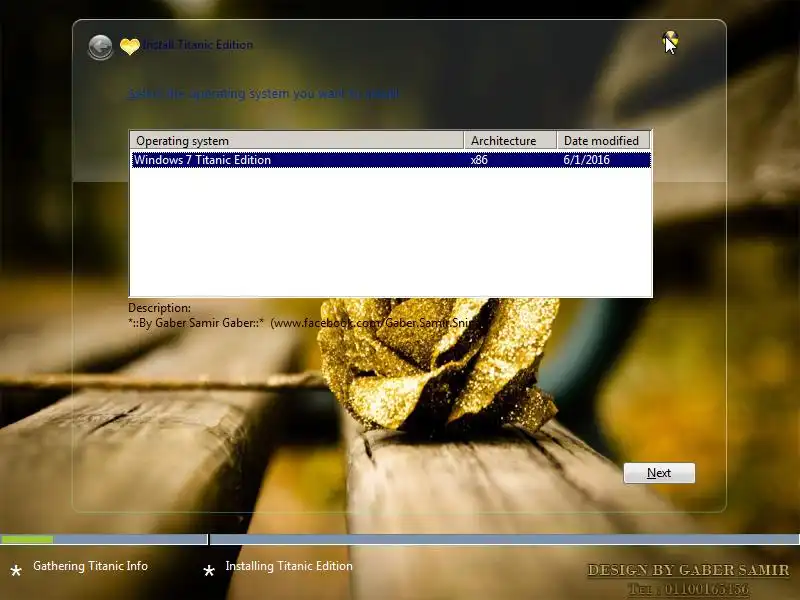The image size is (800, 600).
Task: Select the Windows 7 Titanic Edition row
Action: 391,160
